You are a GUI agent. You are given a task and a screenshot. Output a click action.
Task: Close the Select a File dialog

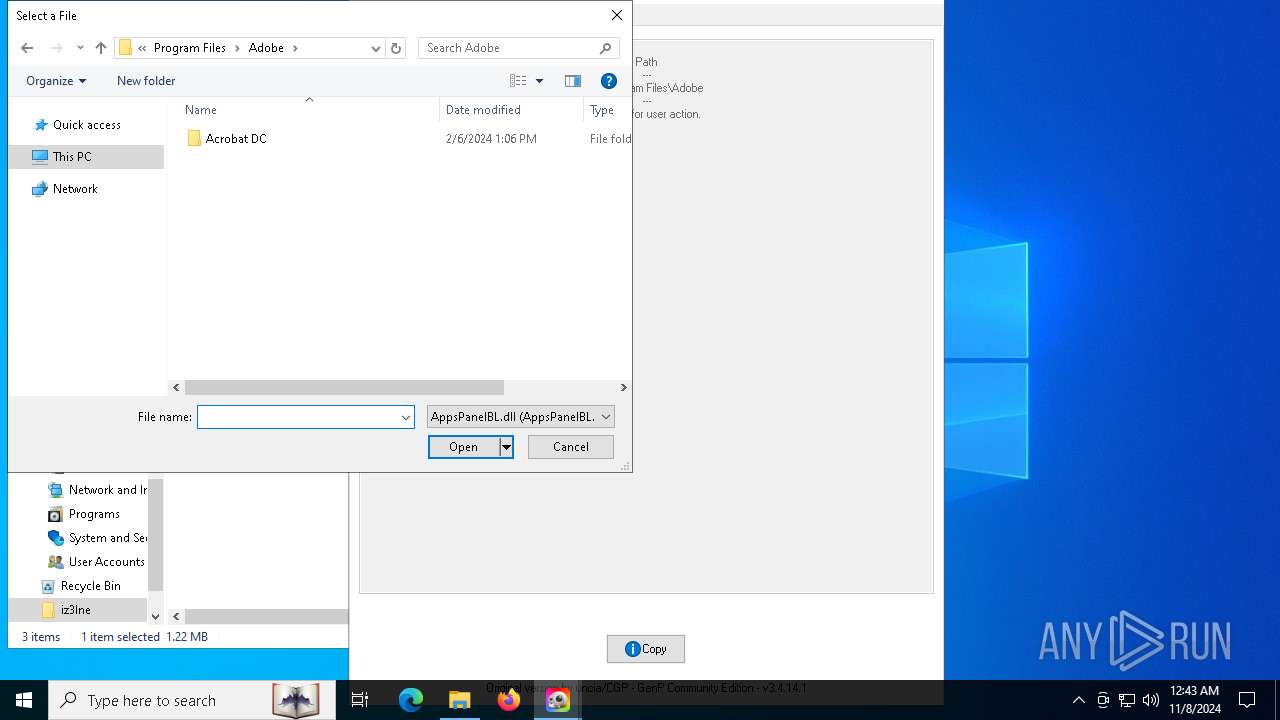pos(617,15)
